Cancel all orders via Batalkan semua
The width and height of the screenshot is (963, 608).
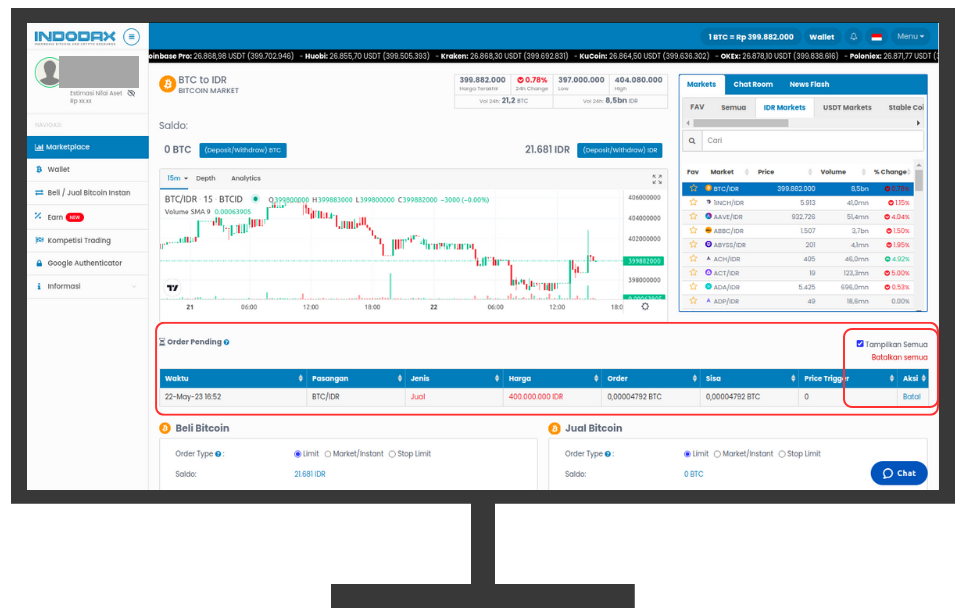pyautogui.click(x=899, y=357)
